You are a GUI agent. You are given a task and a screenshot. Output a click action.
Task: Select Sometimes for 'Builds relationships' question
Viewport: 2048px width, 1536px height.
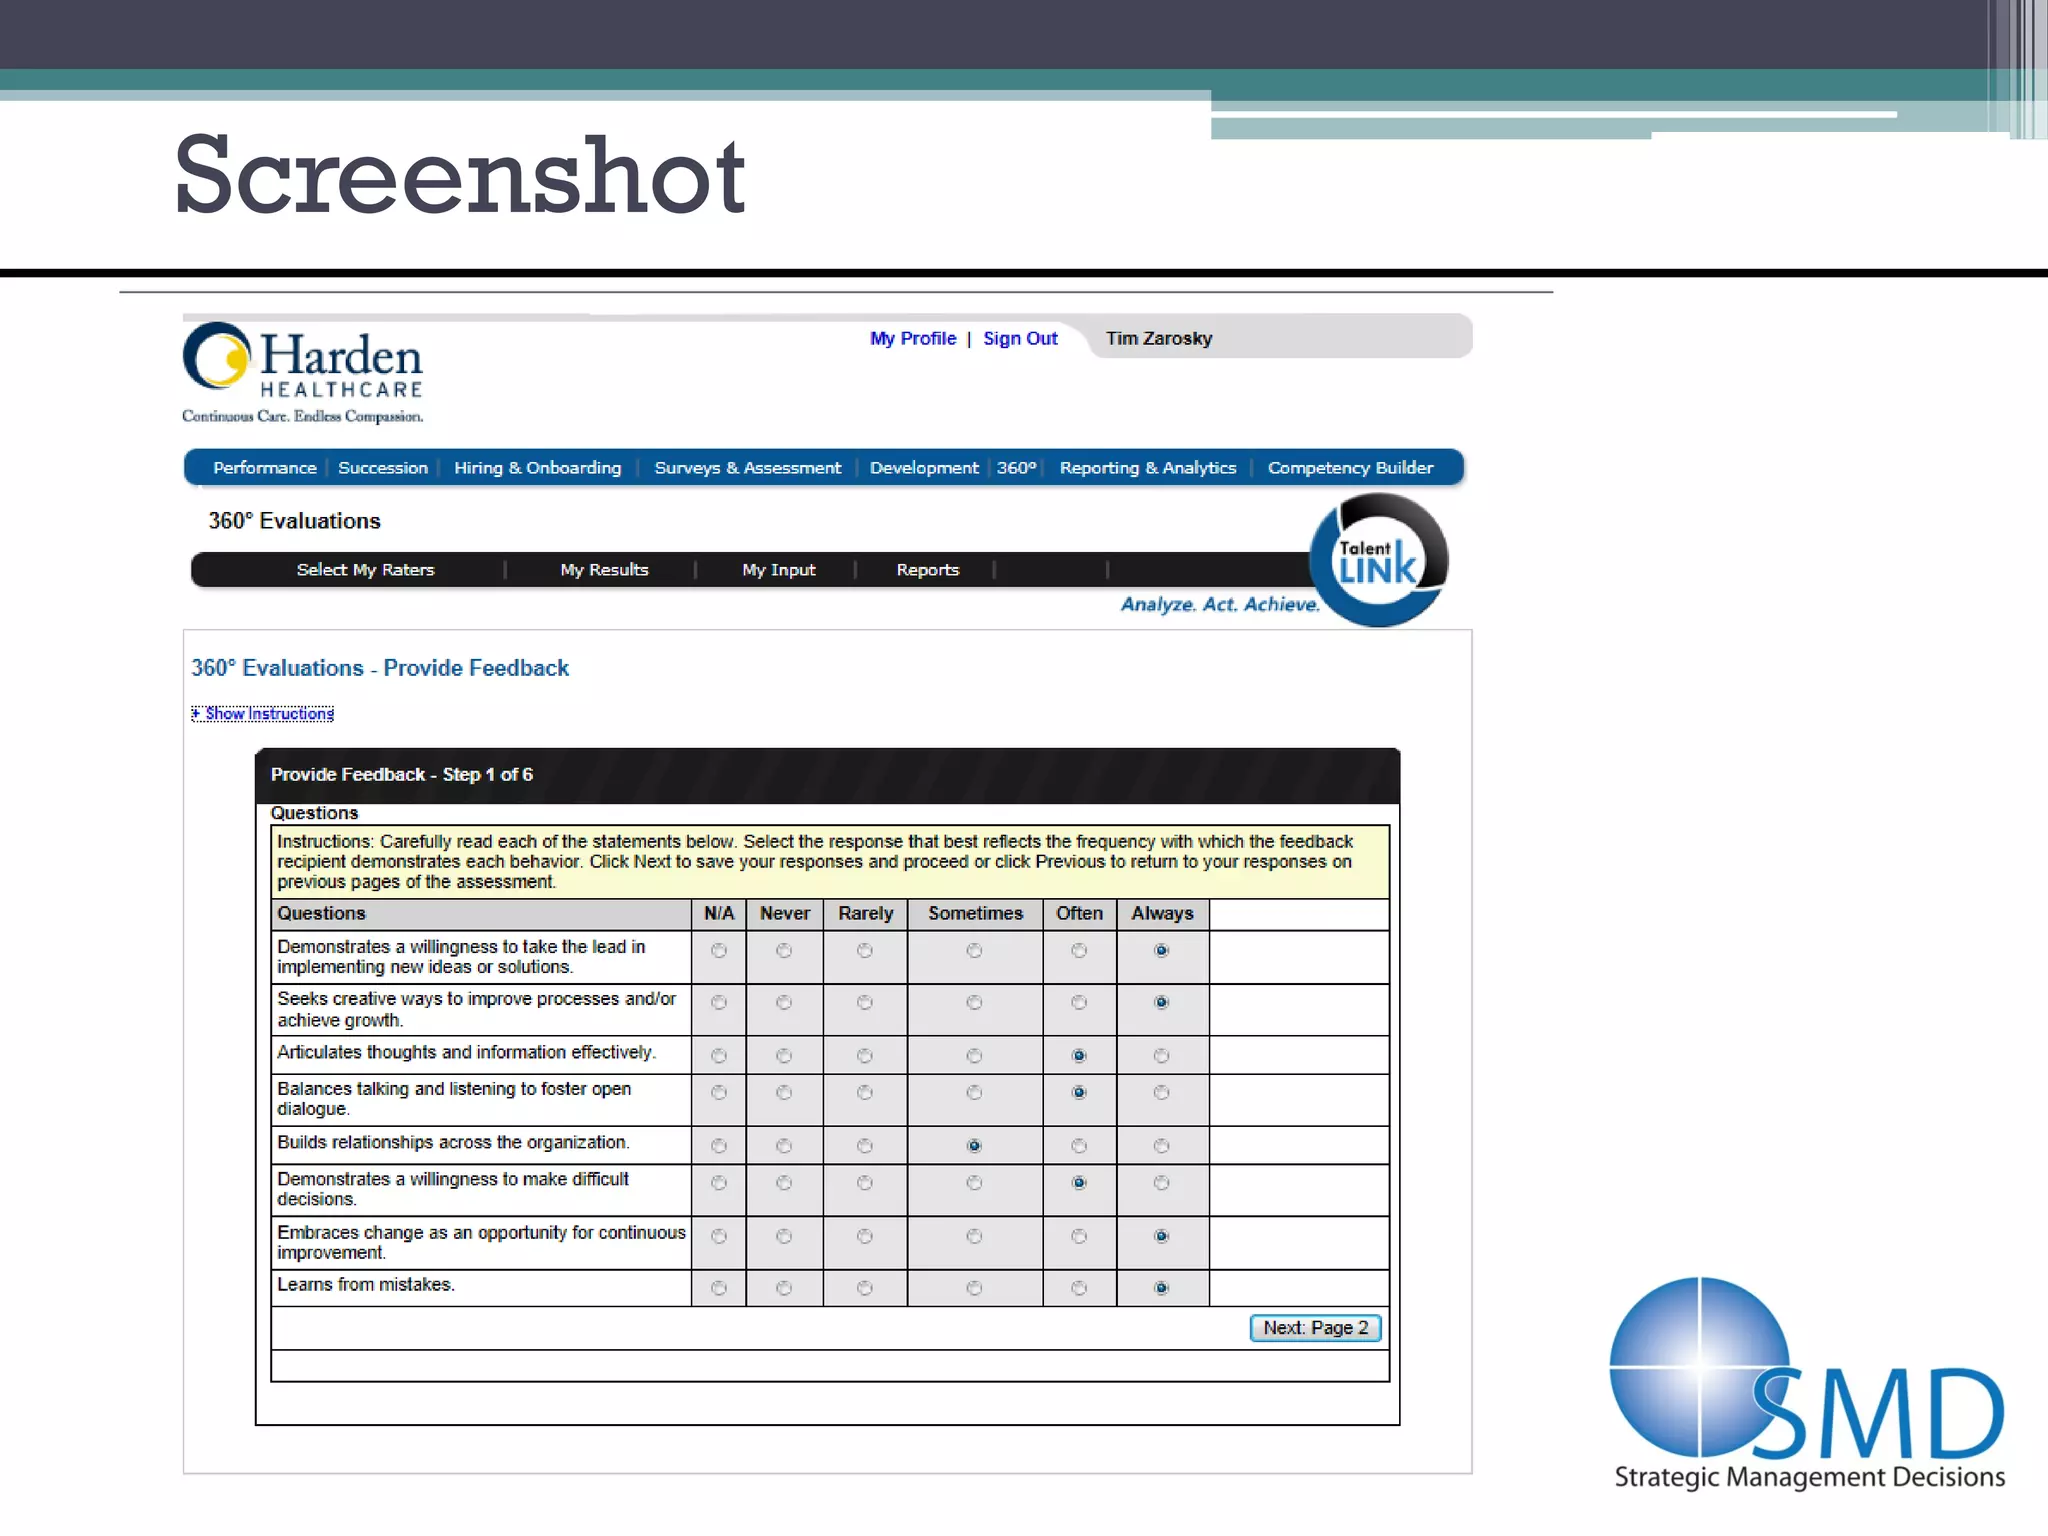pos(974,1146)
